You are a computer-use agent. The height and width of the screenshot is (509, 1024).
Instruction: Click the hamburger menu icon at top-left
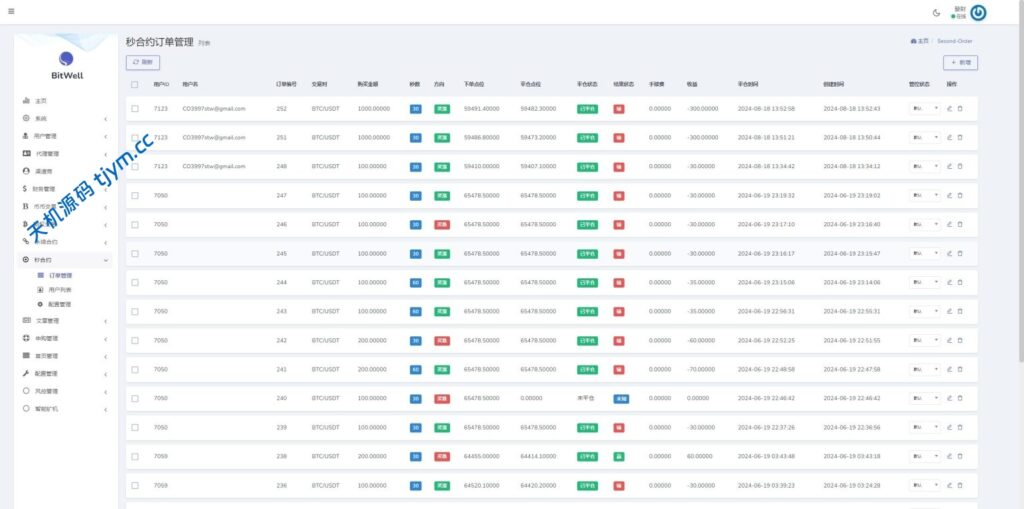tap(11, 11)
